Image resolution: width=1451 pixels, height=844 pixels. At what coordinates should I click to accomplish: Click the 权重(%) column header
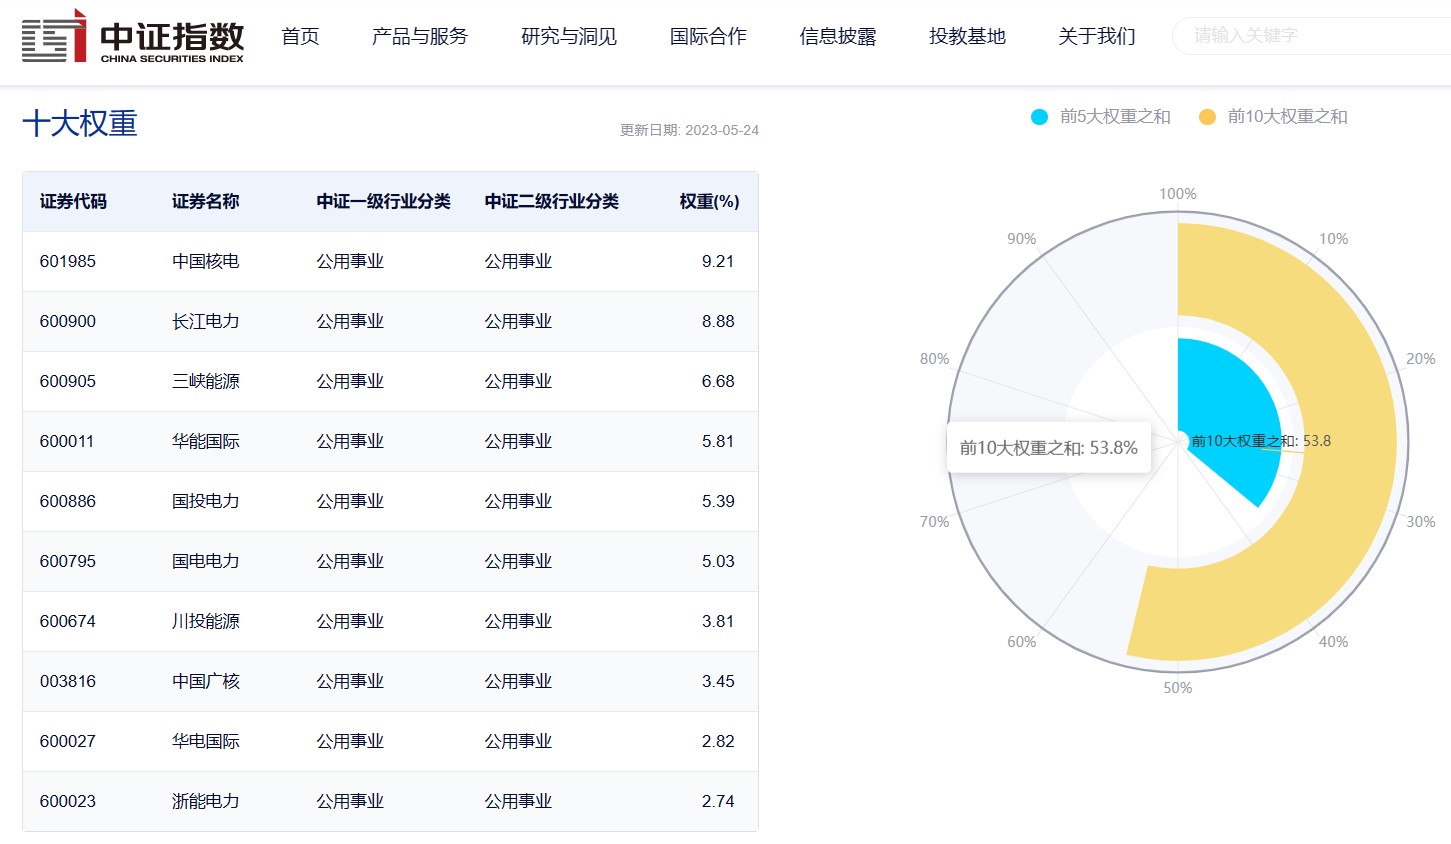coord(709,201)
